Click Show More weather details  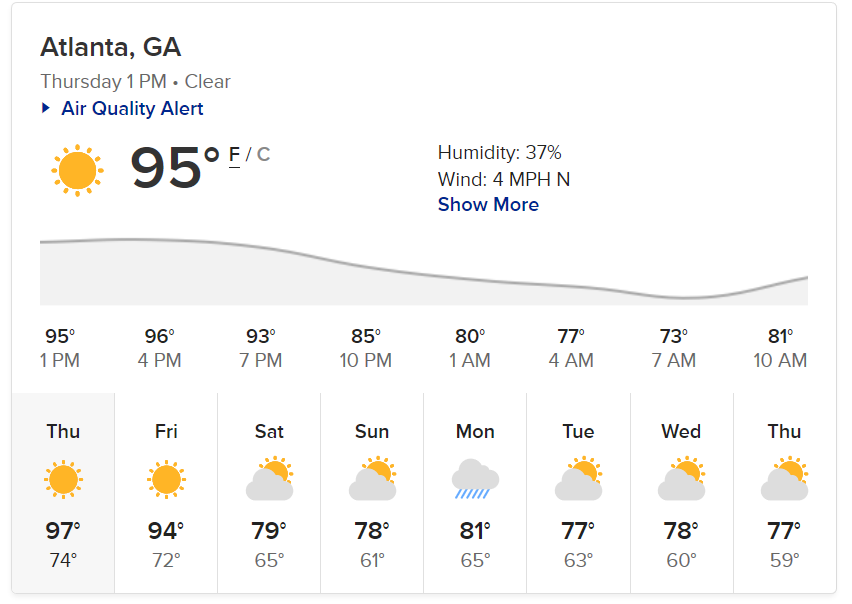[488, 205]
